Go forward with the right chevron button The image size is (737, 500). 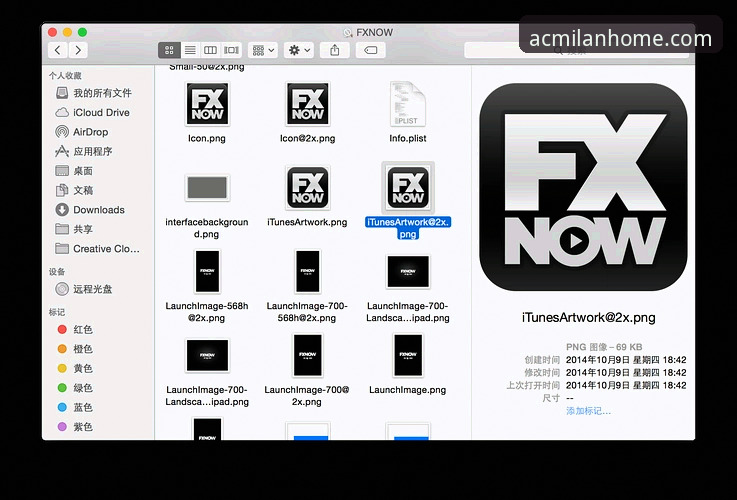coord(78,50)
